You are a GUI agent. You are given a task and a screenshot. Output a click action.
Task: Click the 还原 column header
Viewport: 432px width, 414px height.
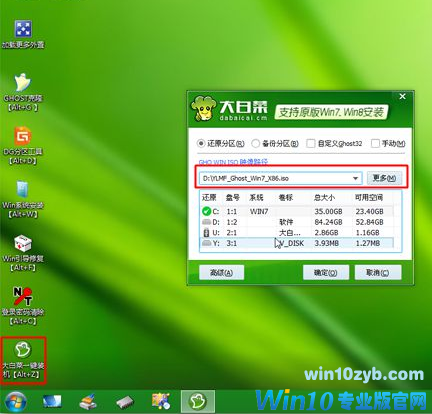[x=209, y=198]
